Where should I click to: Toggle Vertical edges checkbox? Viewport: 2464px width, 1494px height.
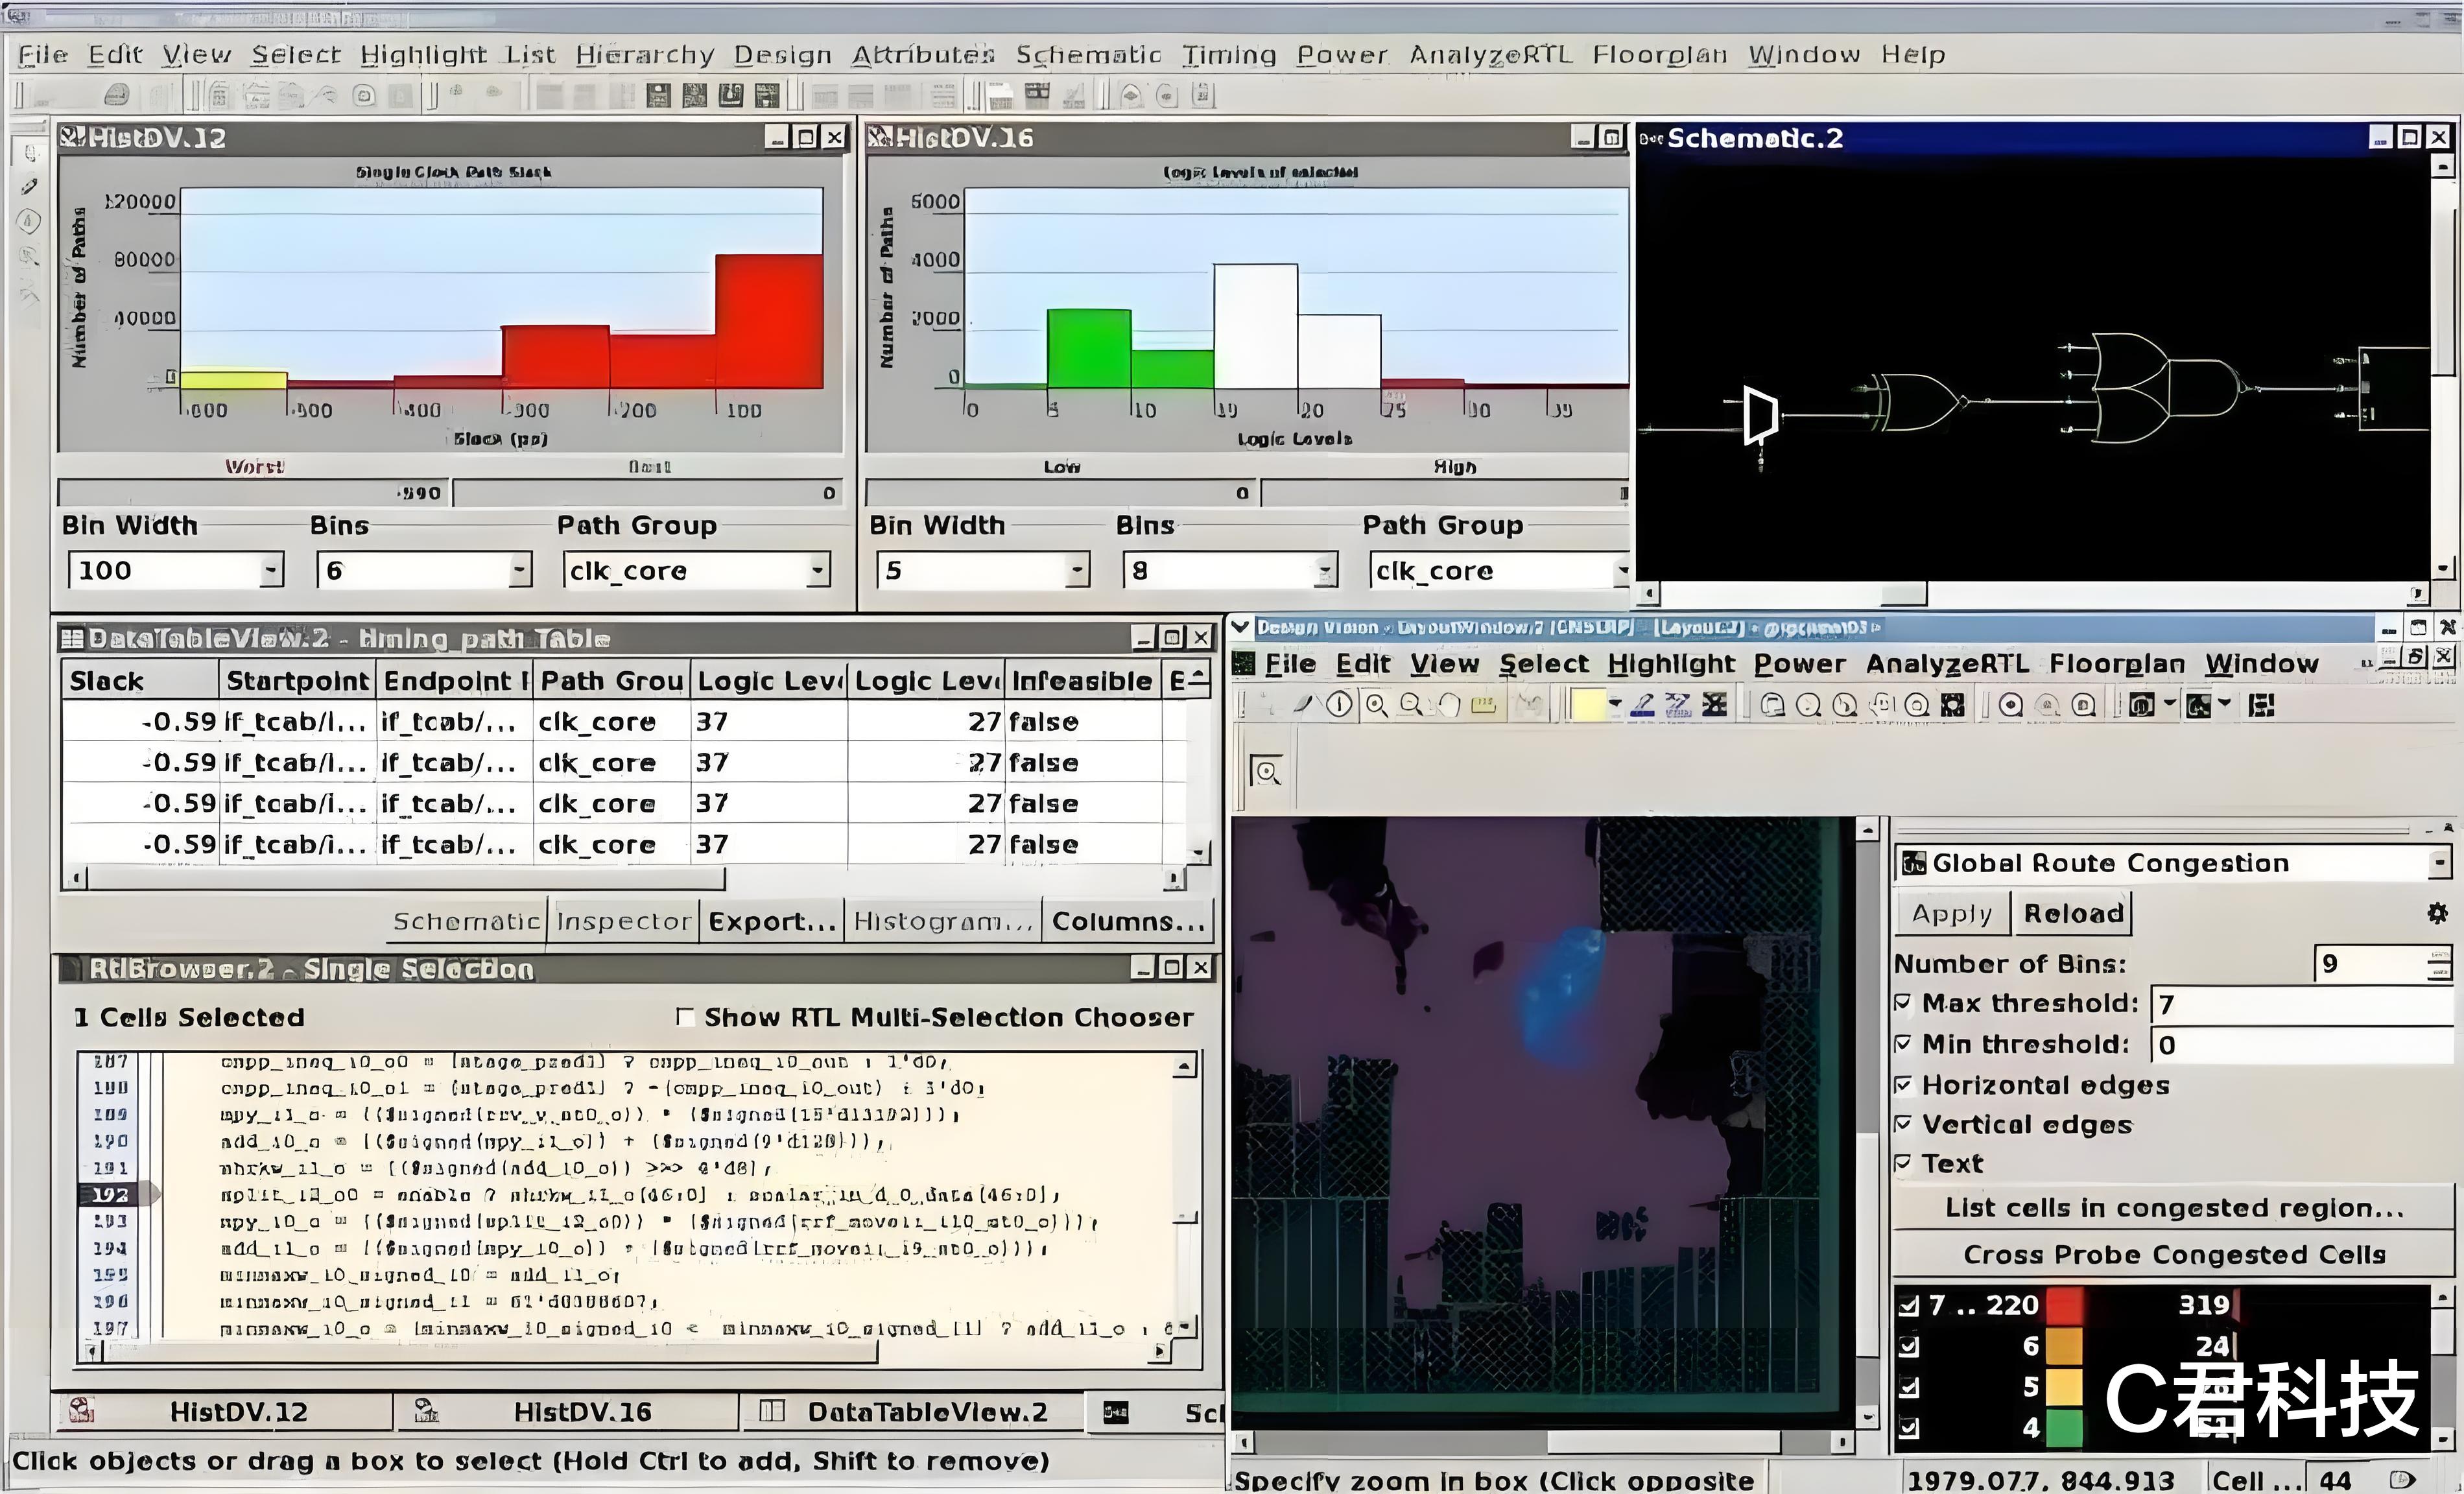click(1904, 1124)
